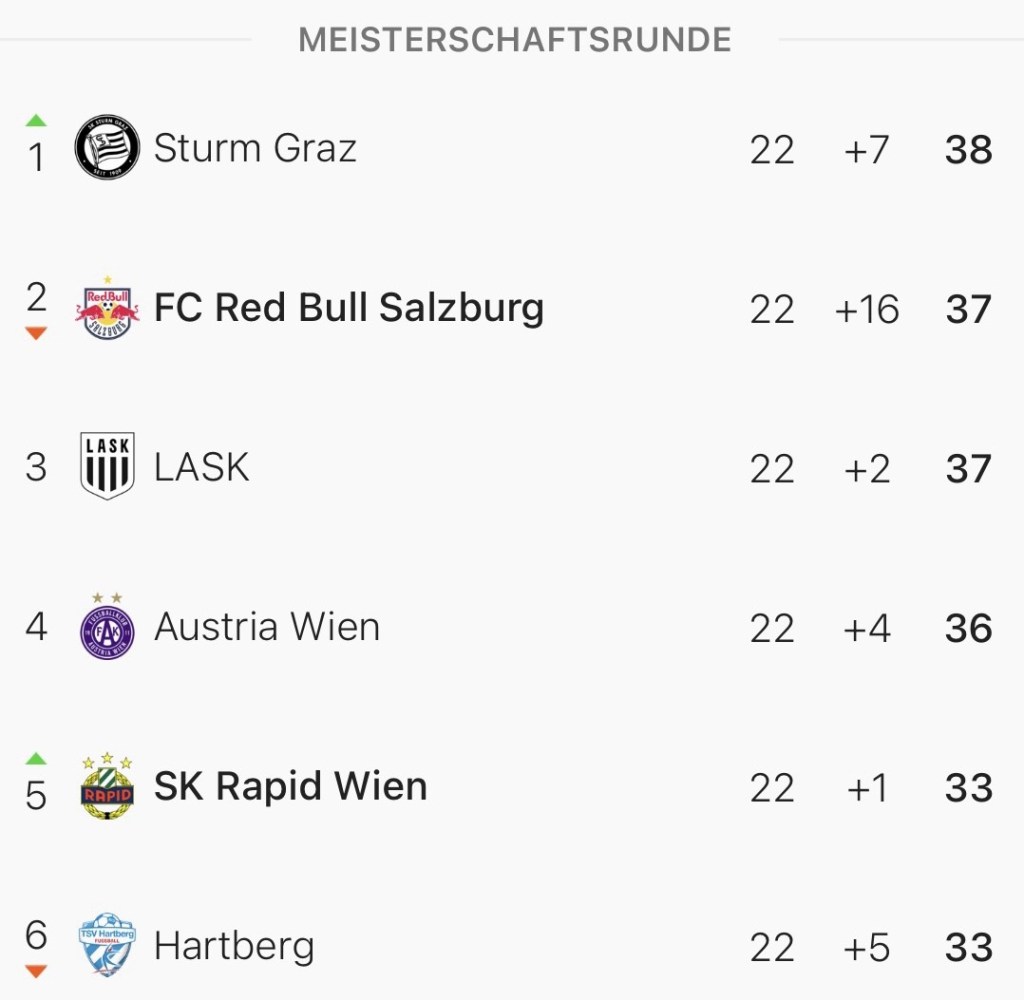Tap the Austria Wien team name
Screen dimensions: 1024x1000
[267, 628]
